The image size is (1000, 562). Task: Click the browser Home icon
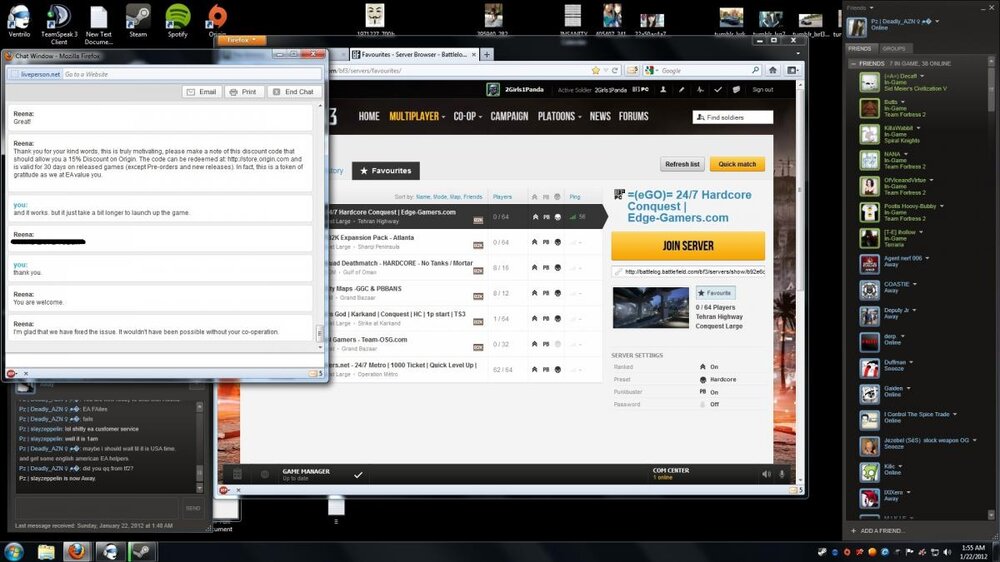[x=774, y=71]
